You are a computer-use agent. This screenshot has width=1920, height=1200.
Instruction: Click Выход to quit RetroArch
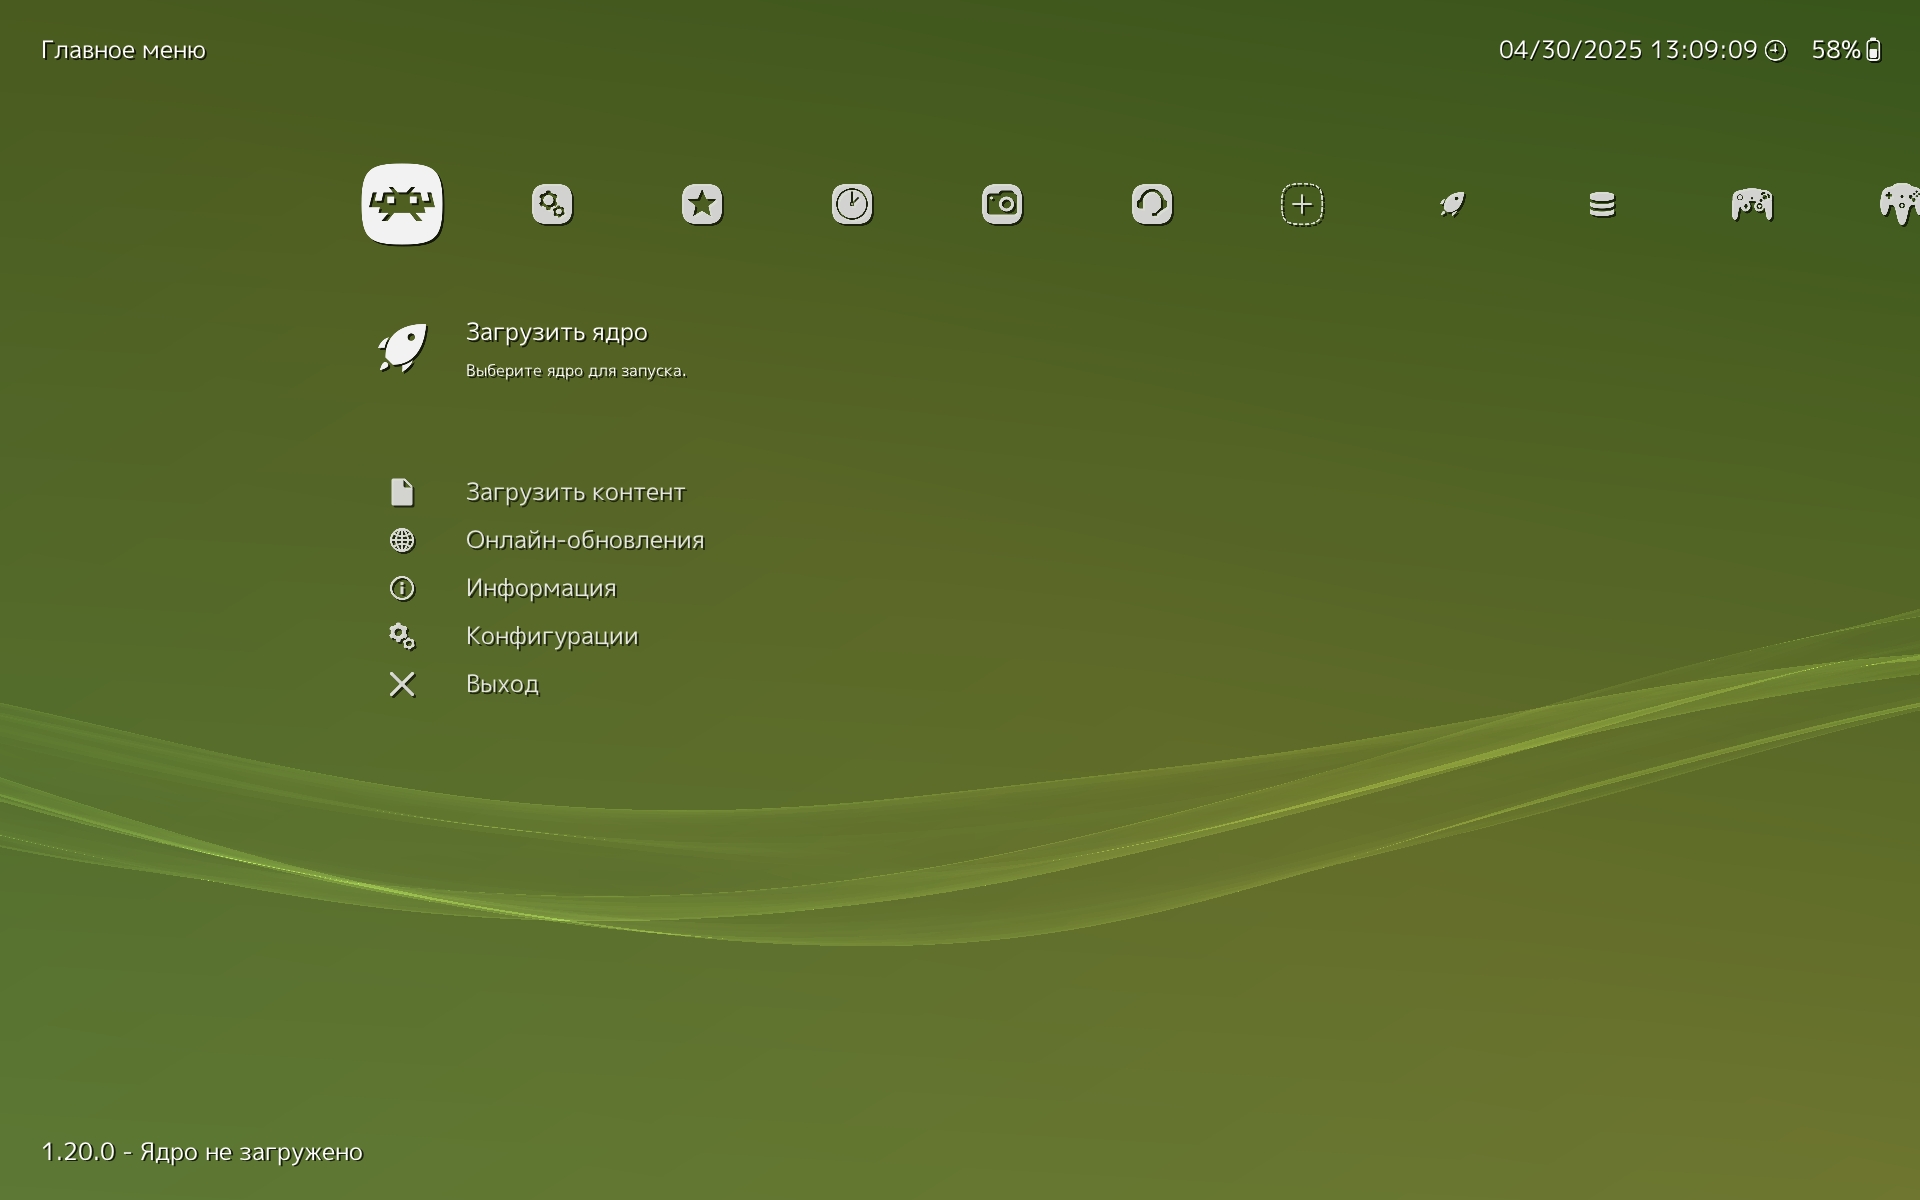point(502,684)
